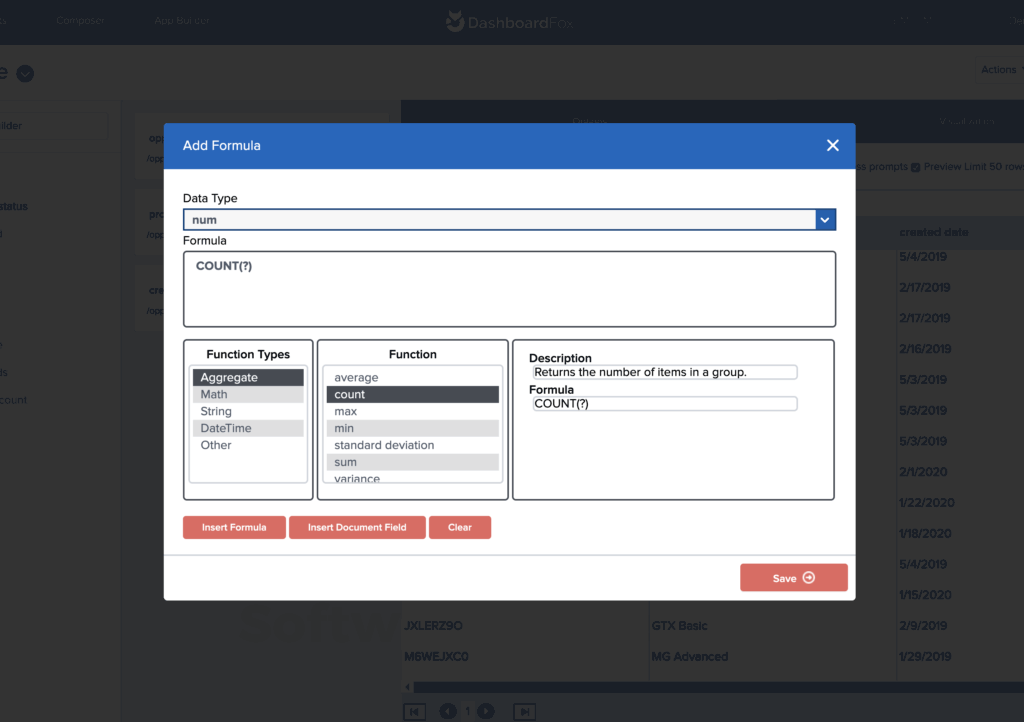Click the DashboardFox fox logo
Viewport: 1024px width, 722px height.
pyautogui.click(x=455, y=21)
